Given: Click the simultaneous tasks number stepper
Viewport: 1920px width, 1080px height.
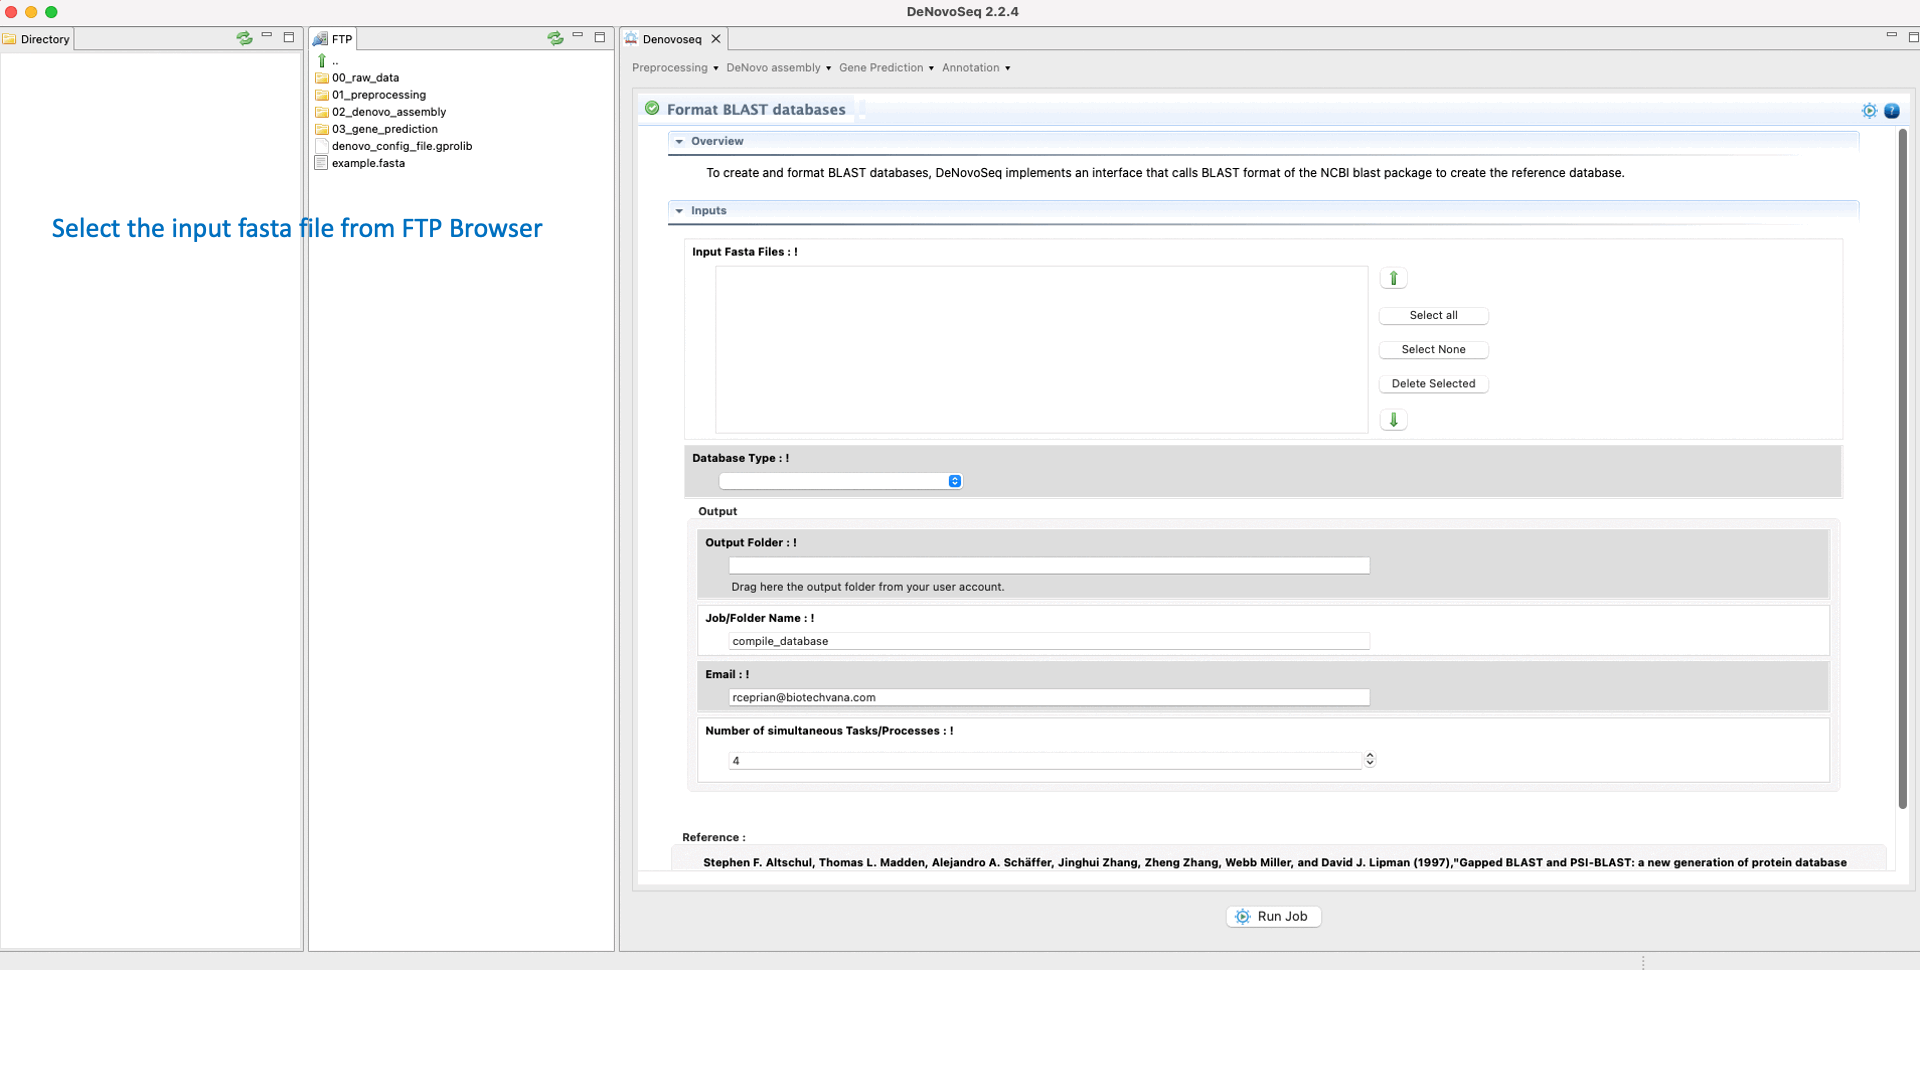Looking at the screenshot, I should point(1369,760).
